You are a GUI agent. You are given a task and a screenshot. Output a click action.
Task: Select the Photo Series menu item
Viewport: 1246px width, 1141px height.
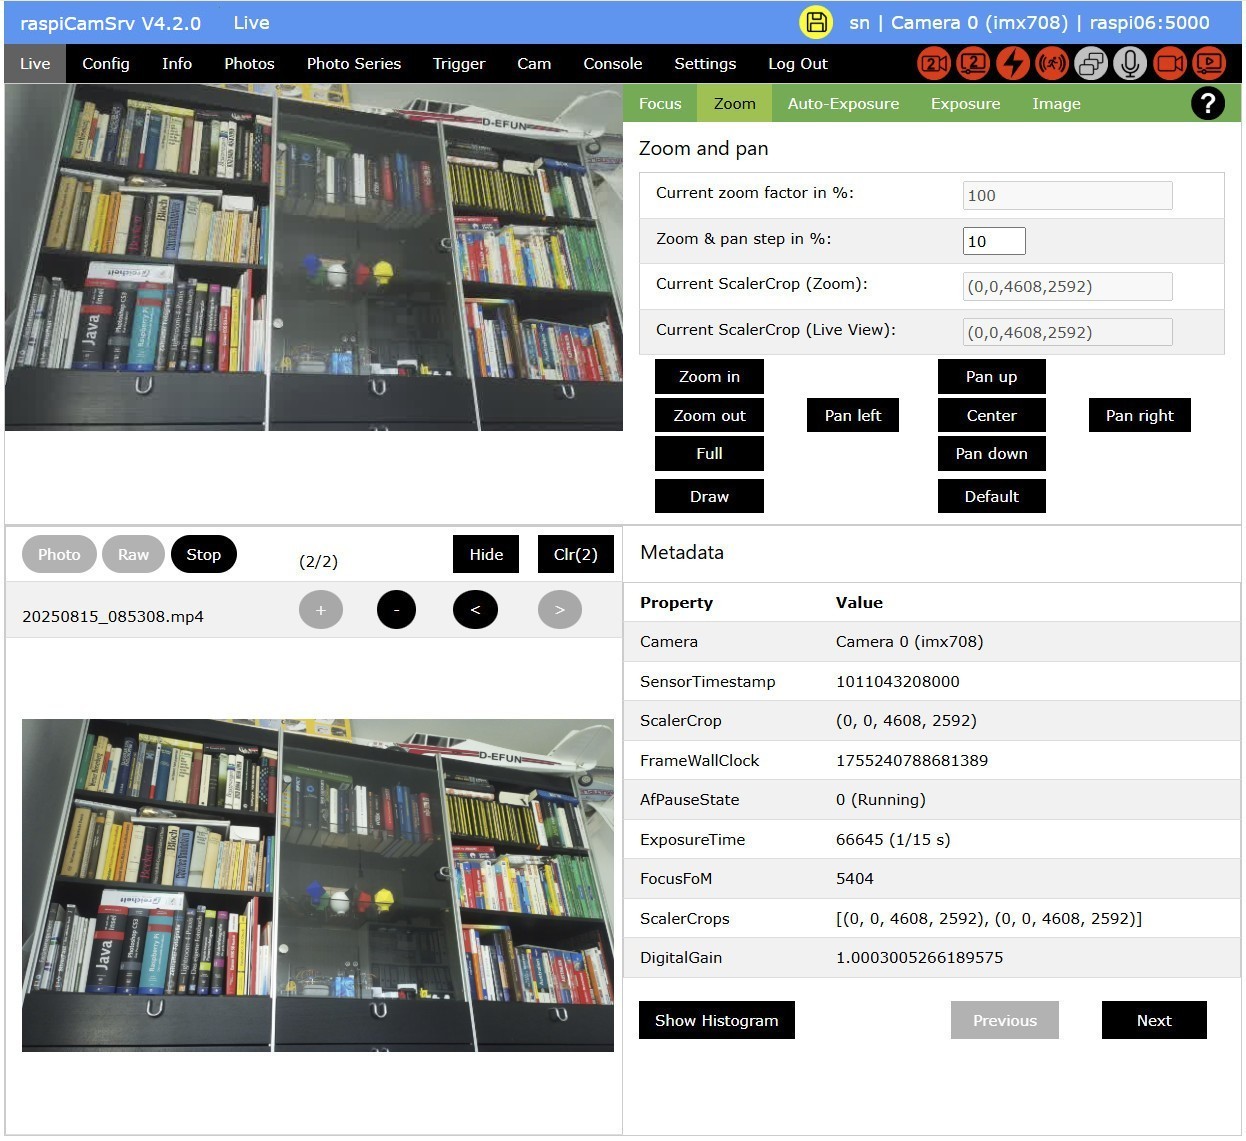353,63
